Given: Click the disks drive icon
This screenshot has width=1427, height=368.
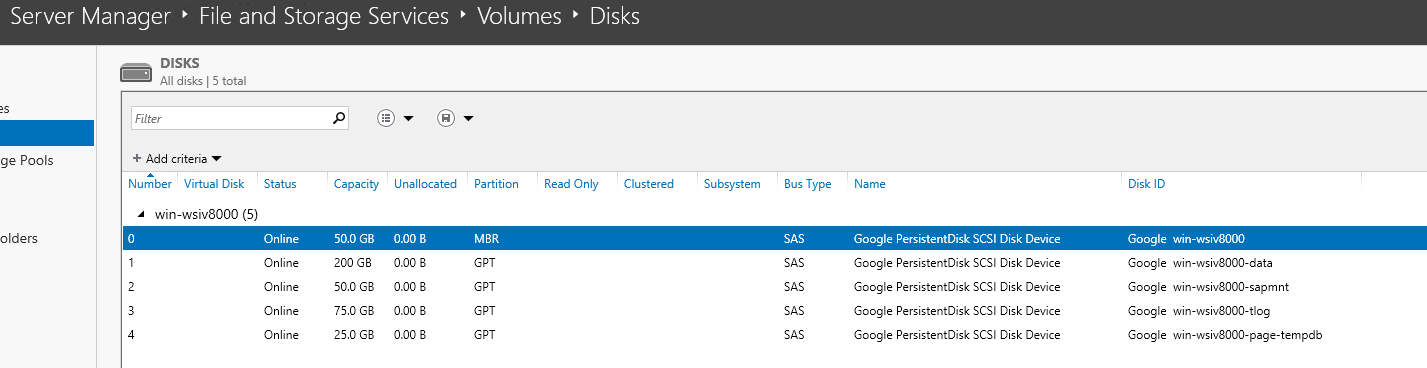Looking at the screenshot, I should pyautogui.click(x=136, y=73).
